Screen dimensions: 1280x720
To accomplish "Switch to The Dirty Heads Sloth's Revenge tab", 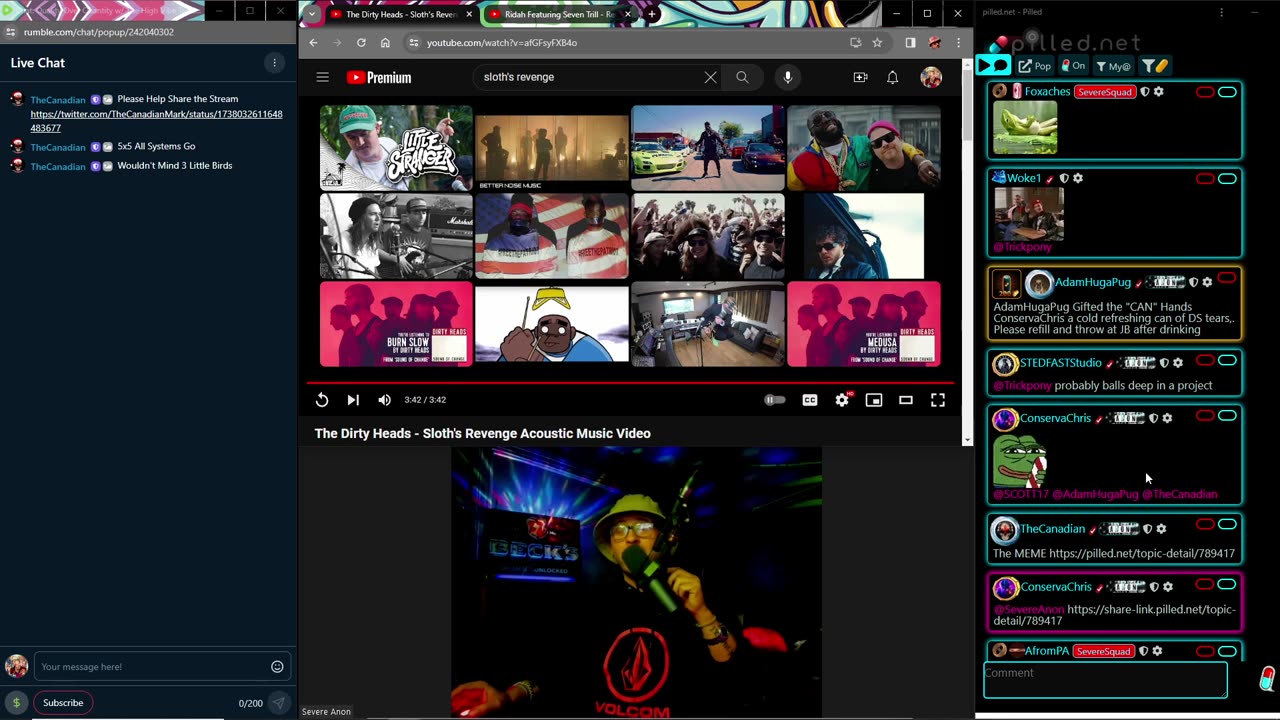I will pyautogui.click(x=401, y=14).
